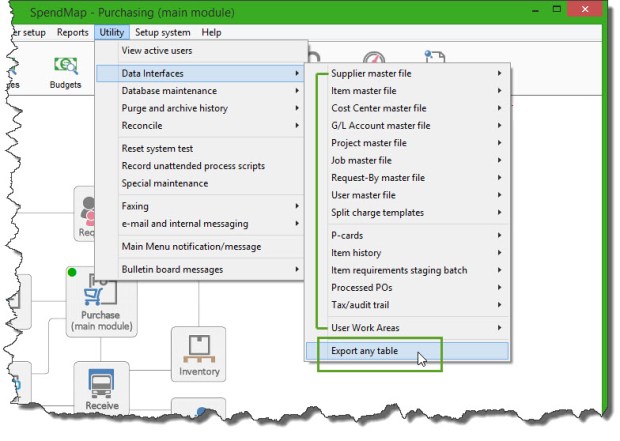
Task: Expand User master file submenu
Action: (x=407, y=195)
